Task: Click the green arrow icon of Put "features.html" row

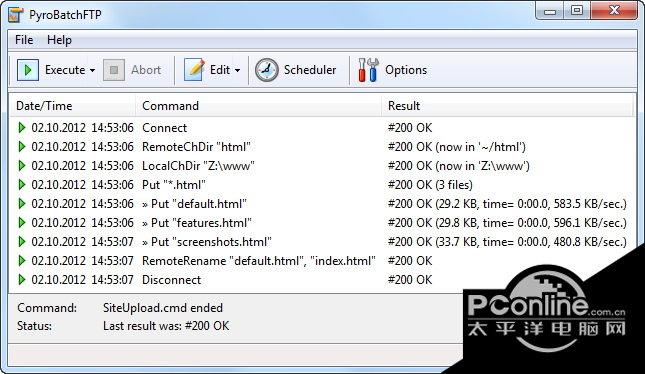Action: coord(22,223)
